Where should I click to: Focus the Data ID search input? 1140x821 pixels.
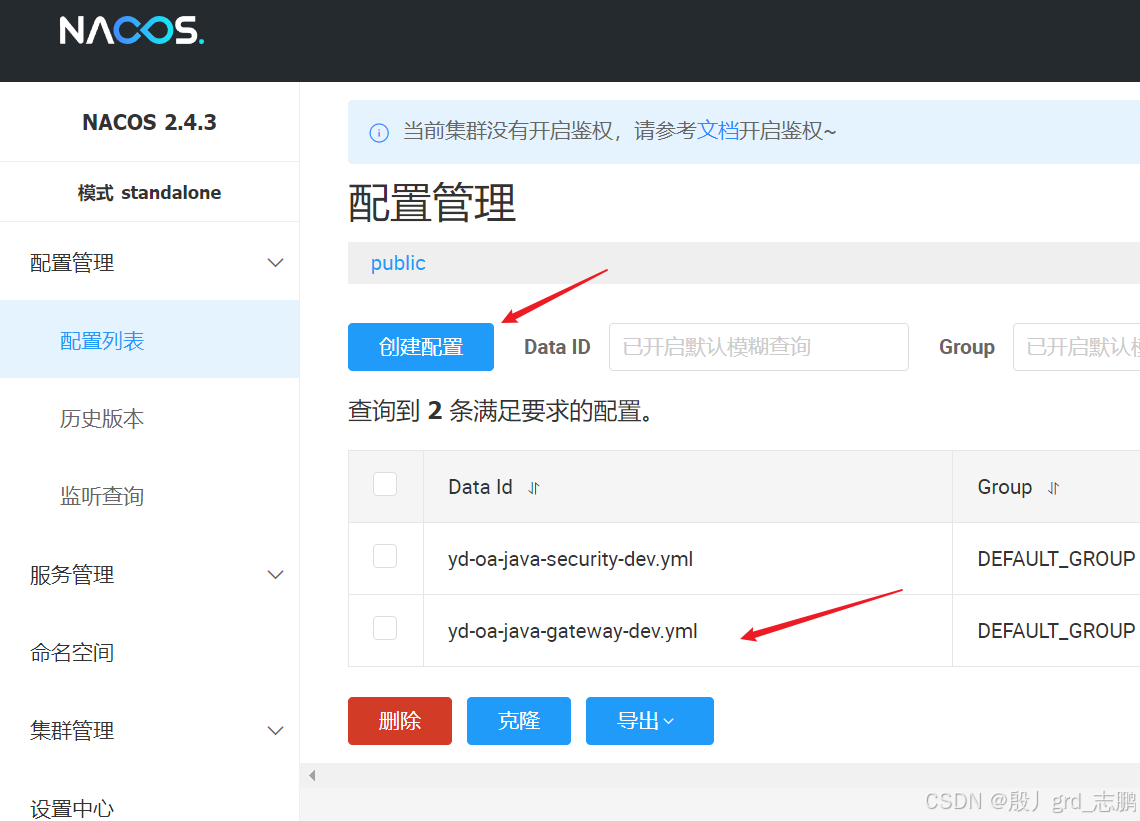pyautogui.click(x=758, y=347)
